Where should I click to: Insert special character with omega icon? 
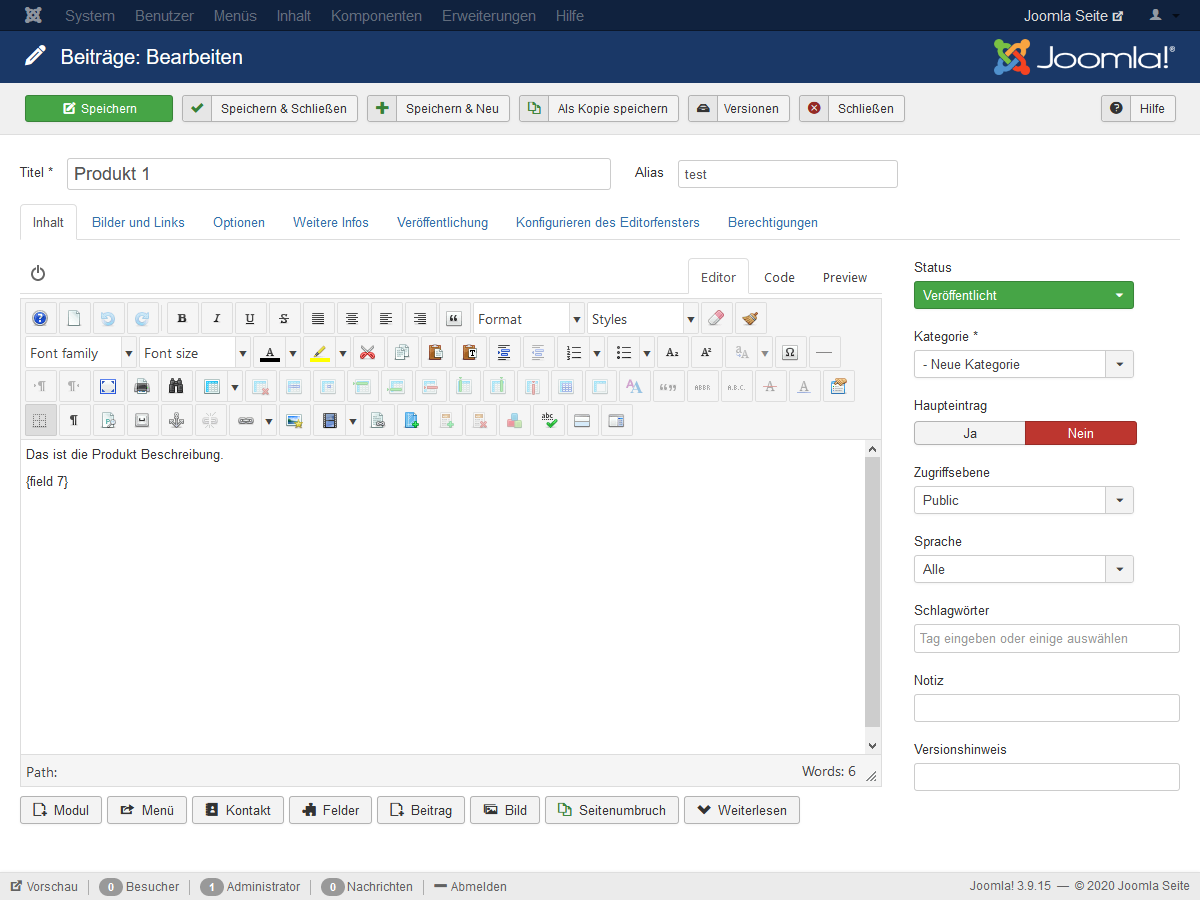pyautogui.click(x=790, y=353)
